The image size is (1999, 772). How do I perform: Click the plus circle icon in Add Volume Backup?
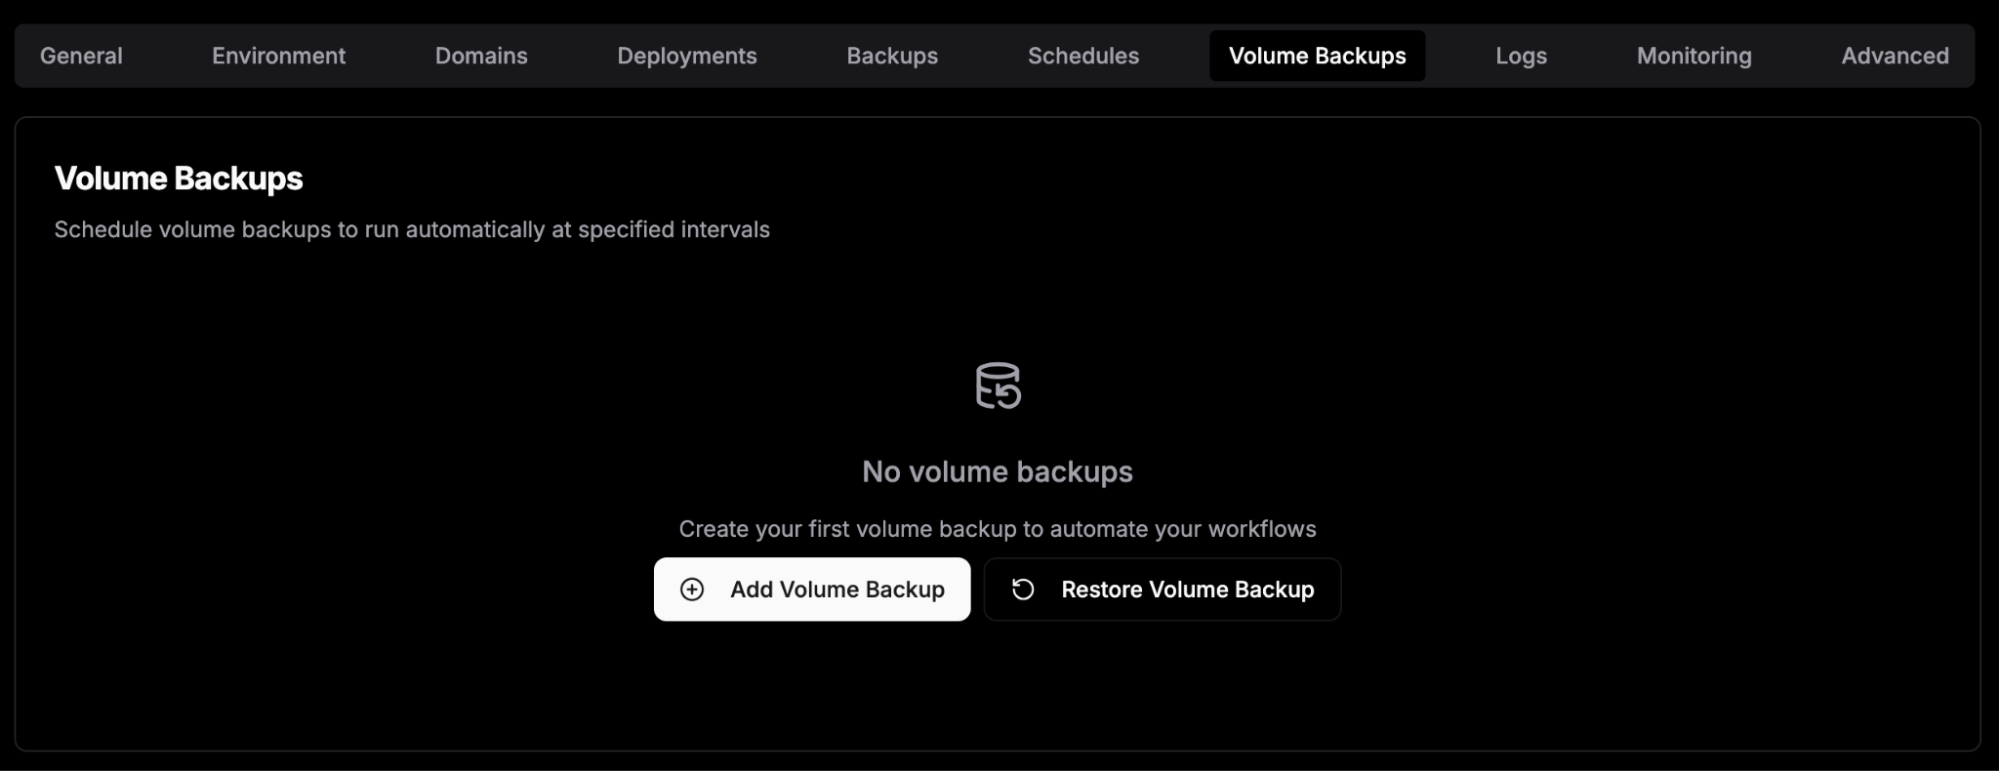point(692,590)
